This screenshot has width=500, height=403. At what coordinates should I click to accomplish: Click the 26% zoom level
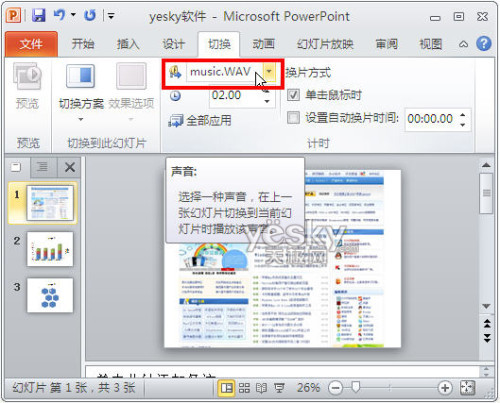click(308, 388)
